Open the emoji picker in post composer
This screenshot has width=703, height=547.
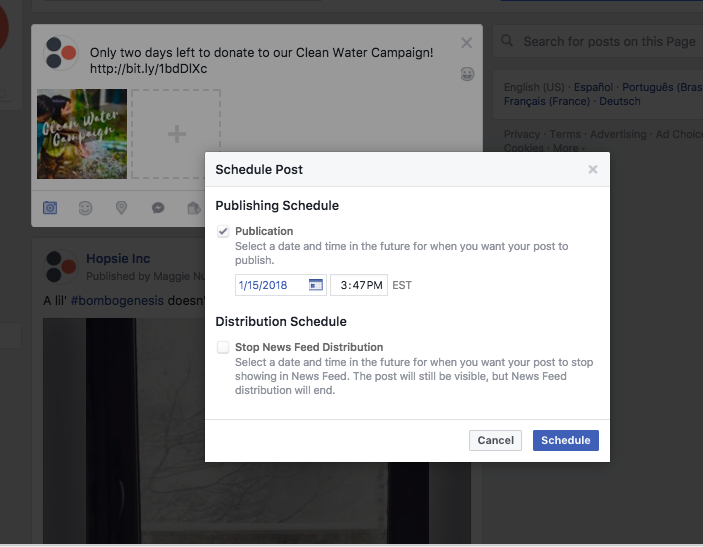[x=467, y=74]
